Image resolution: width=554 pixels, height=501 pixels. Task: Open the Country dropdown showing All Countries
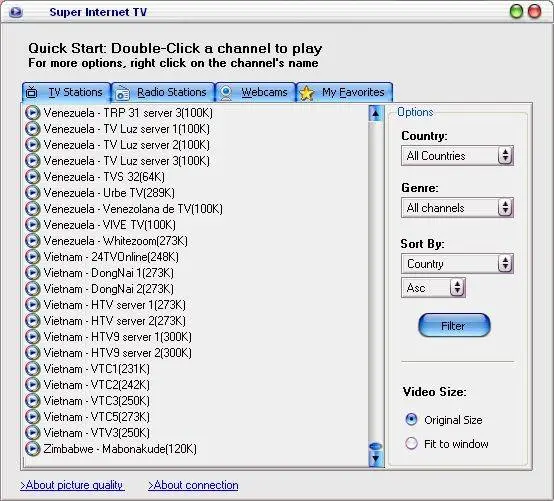[457, 156]
